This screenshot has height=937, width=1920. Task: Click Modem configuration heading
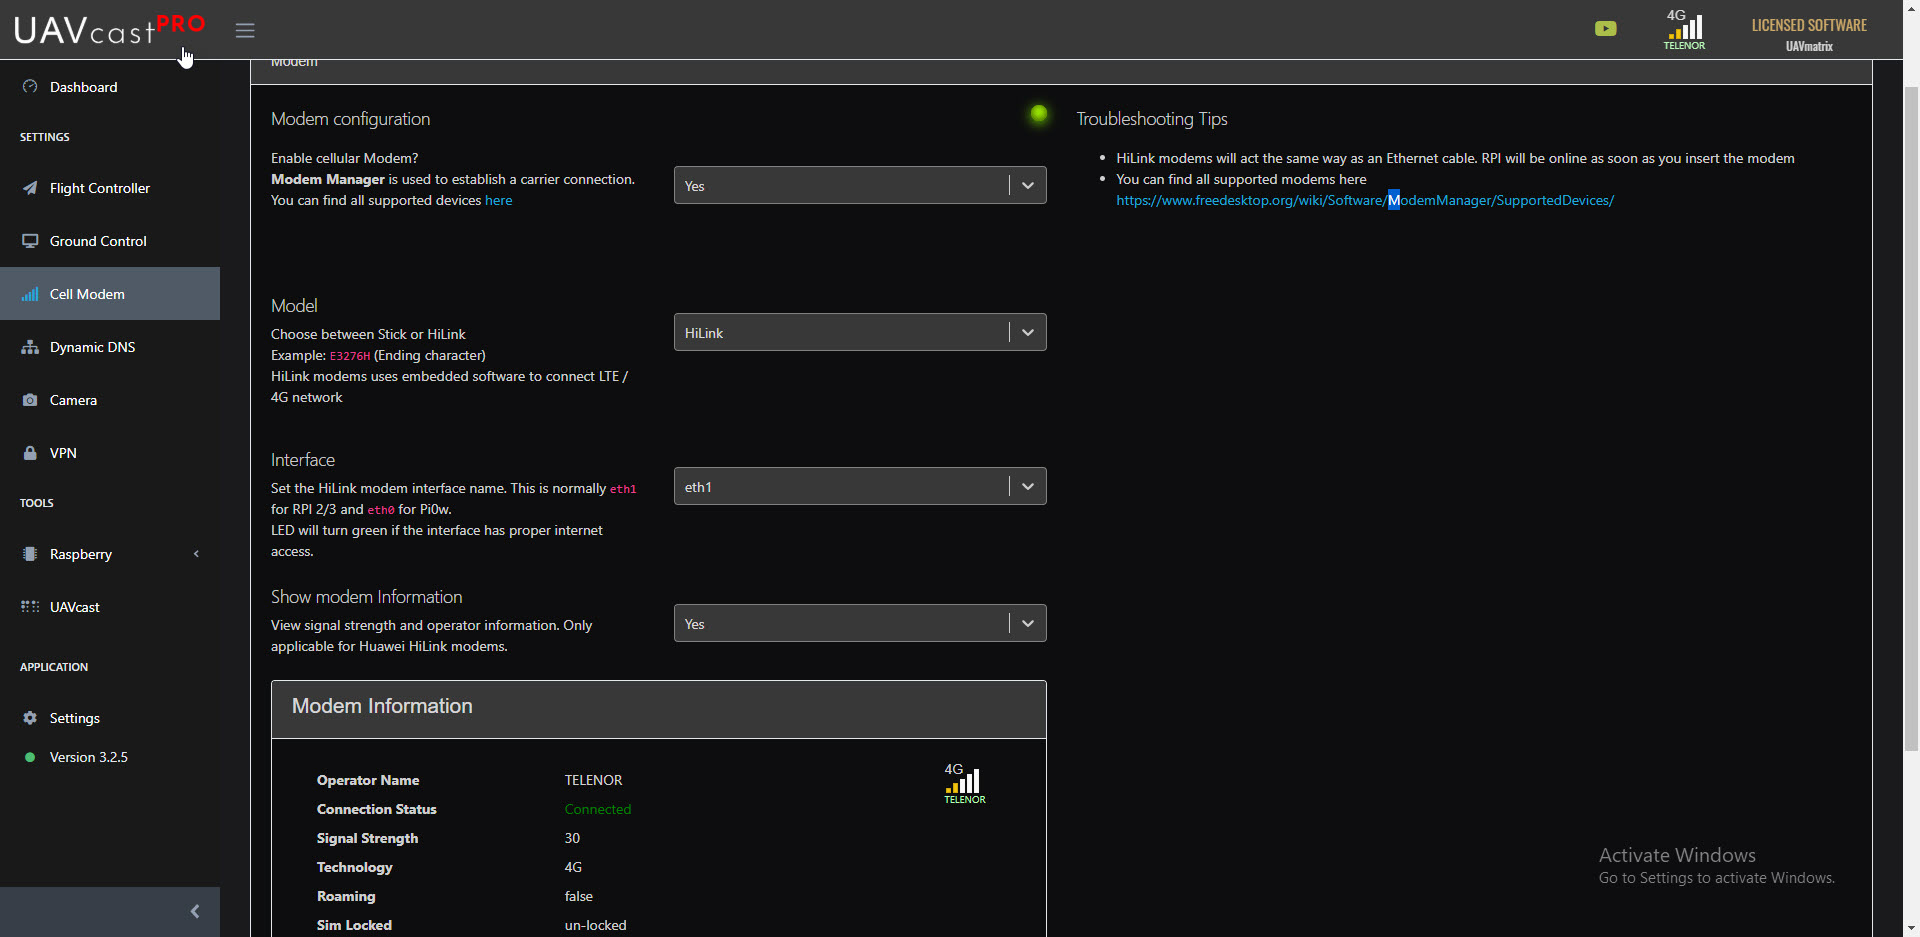[351, 119]
